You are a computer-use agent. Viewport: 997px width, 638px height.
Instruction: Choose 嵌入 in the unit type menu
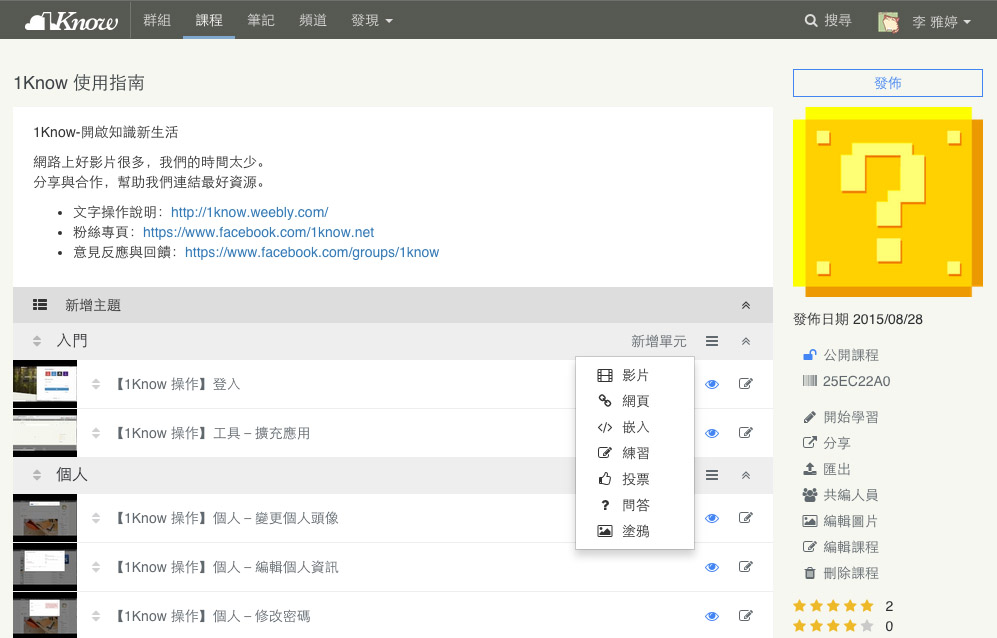coord(635,427)
